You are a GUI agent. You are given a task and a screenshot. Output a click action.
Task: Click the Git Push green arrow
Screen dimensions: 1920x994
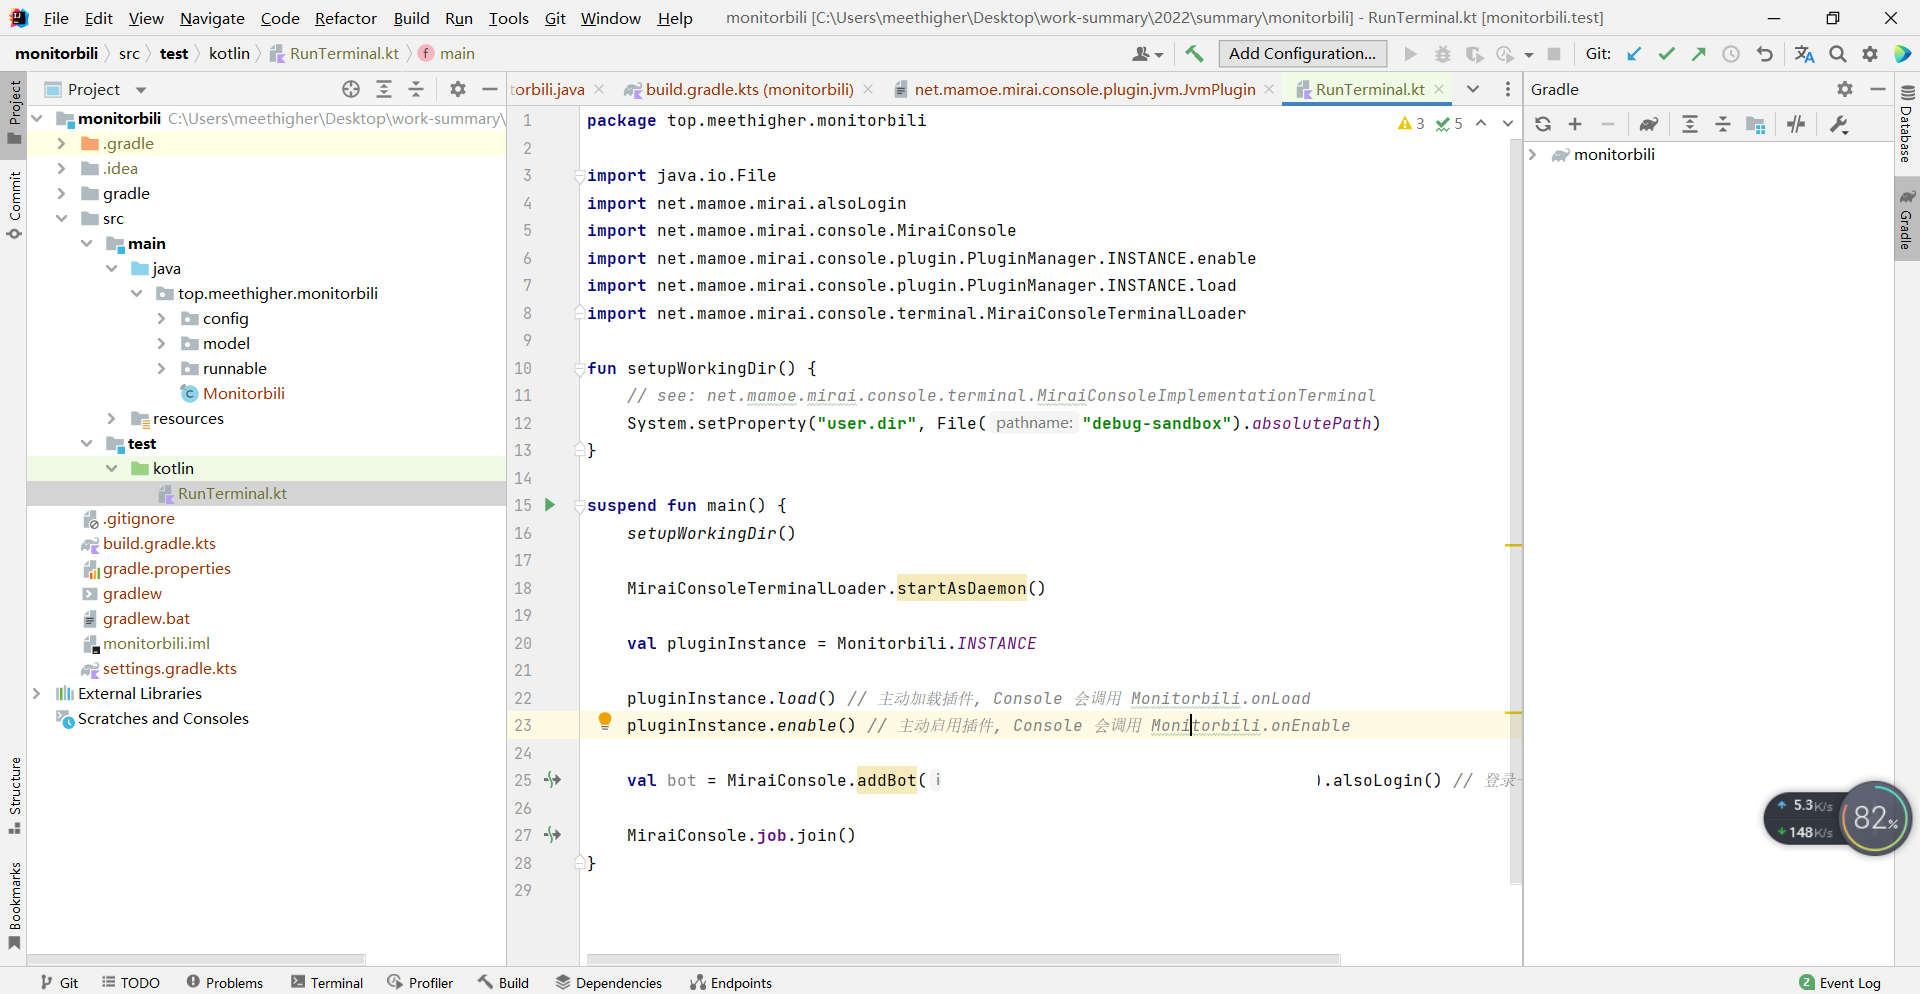point(1698,54)
